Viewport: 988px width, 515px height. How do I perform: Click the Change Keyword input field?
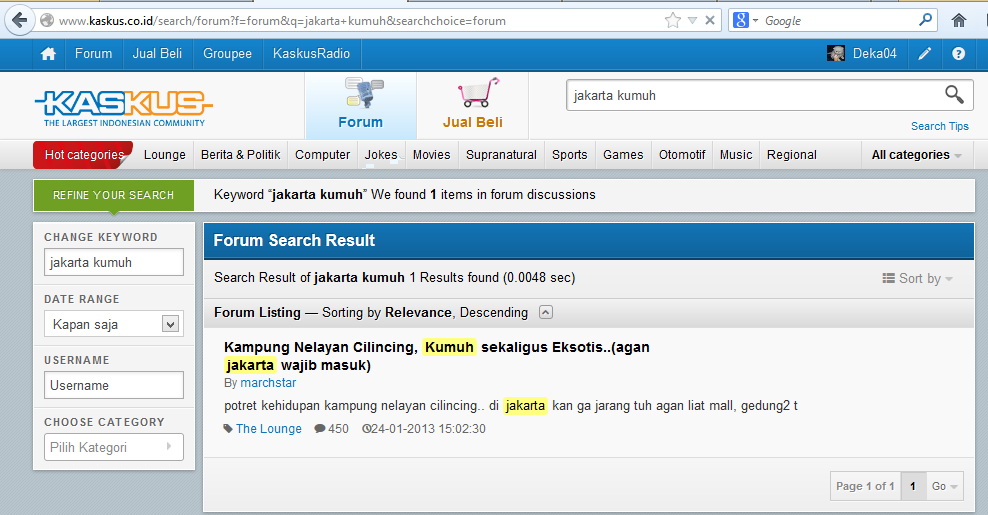(x=113, y=262)
